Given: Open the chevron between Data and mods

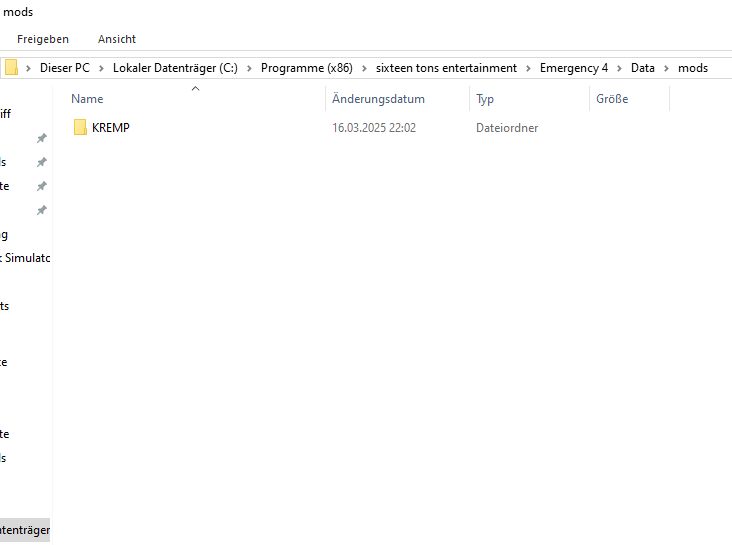Looking at the screenshot, I should 666,68.
